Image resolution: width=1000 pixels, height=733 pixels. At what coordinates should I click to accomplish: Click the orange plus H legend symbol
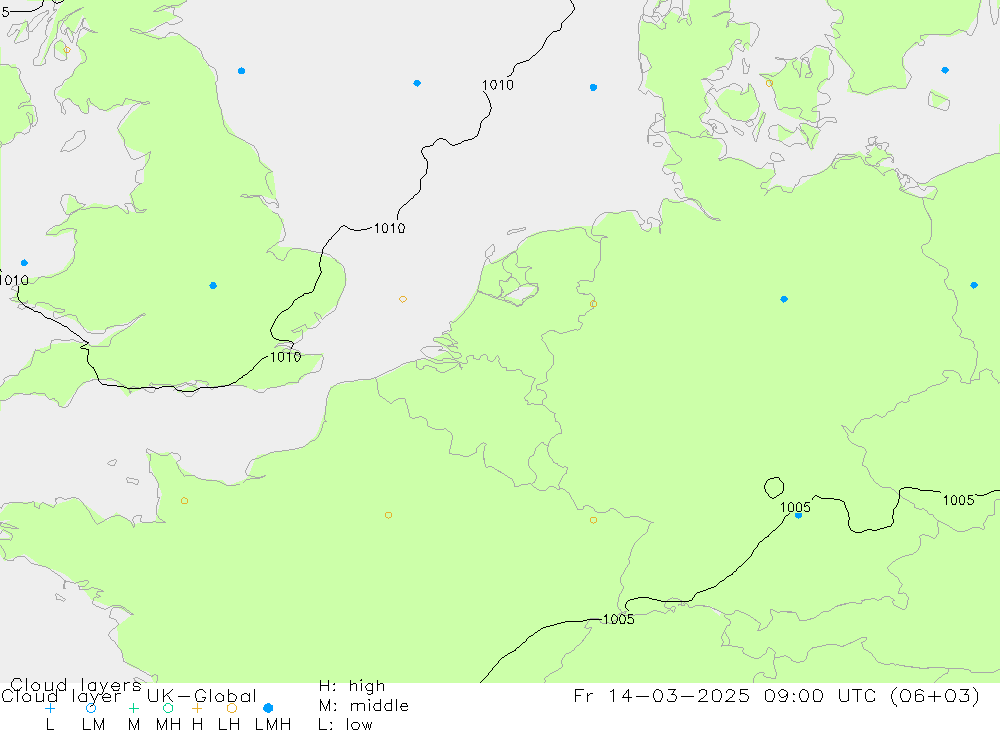(197, 708)
